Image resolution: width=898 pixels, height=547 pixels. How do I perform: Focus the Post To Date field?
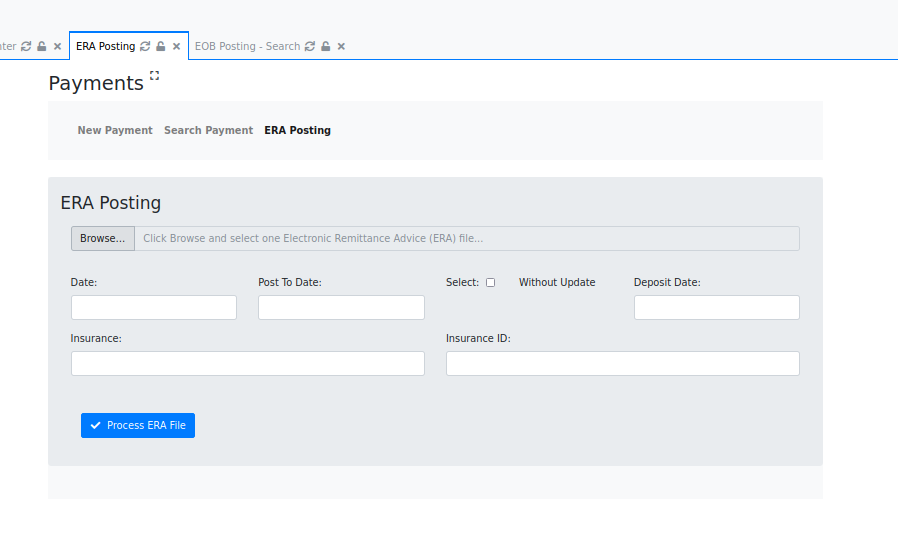point(341,307)
